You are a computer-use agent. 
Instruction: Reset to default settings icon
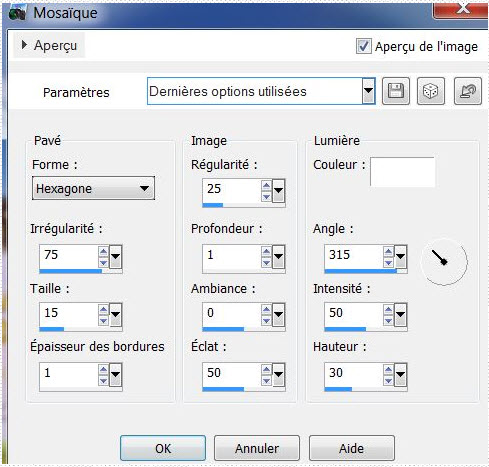(x=468, y=91)
